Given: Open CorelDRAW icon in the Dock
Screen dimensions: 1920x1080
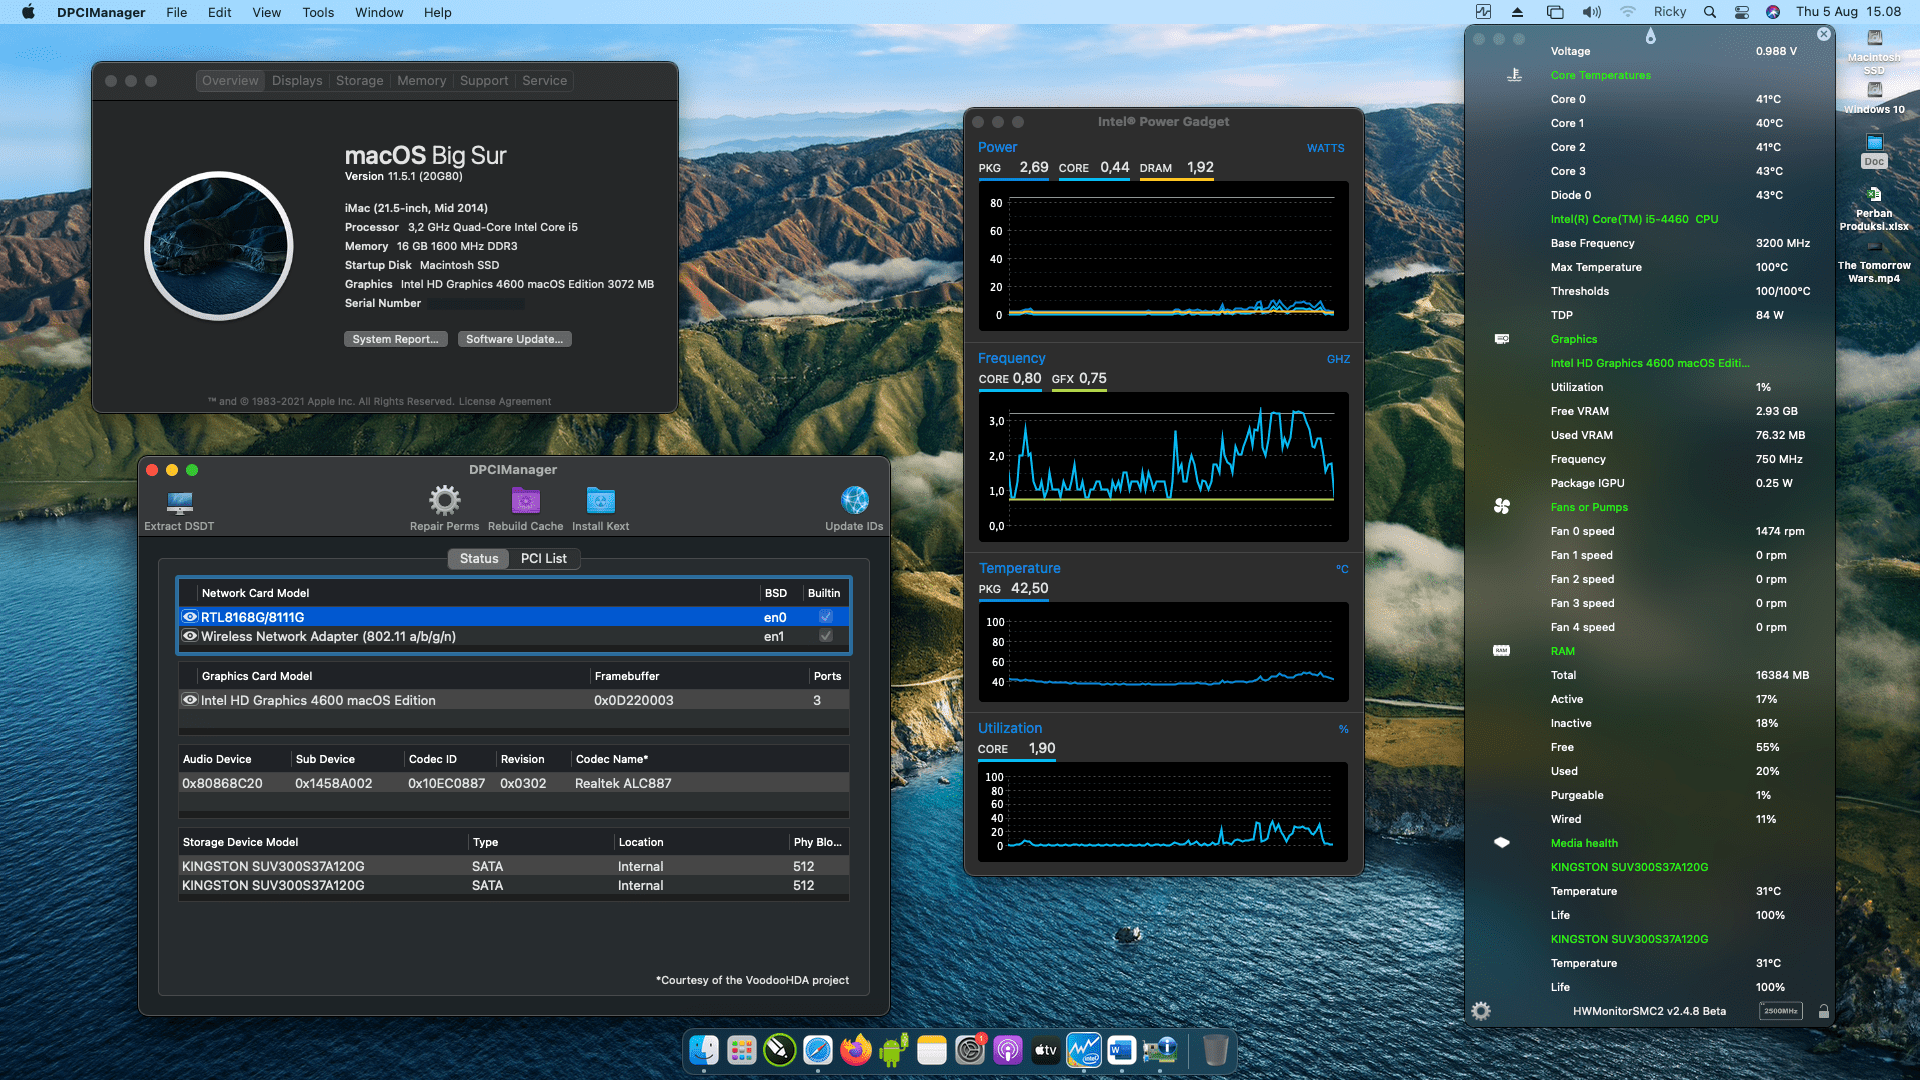Looking at the screenshot, I should (779, 1050).
